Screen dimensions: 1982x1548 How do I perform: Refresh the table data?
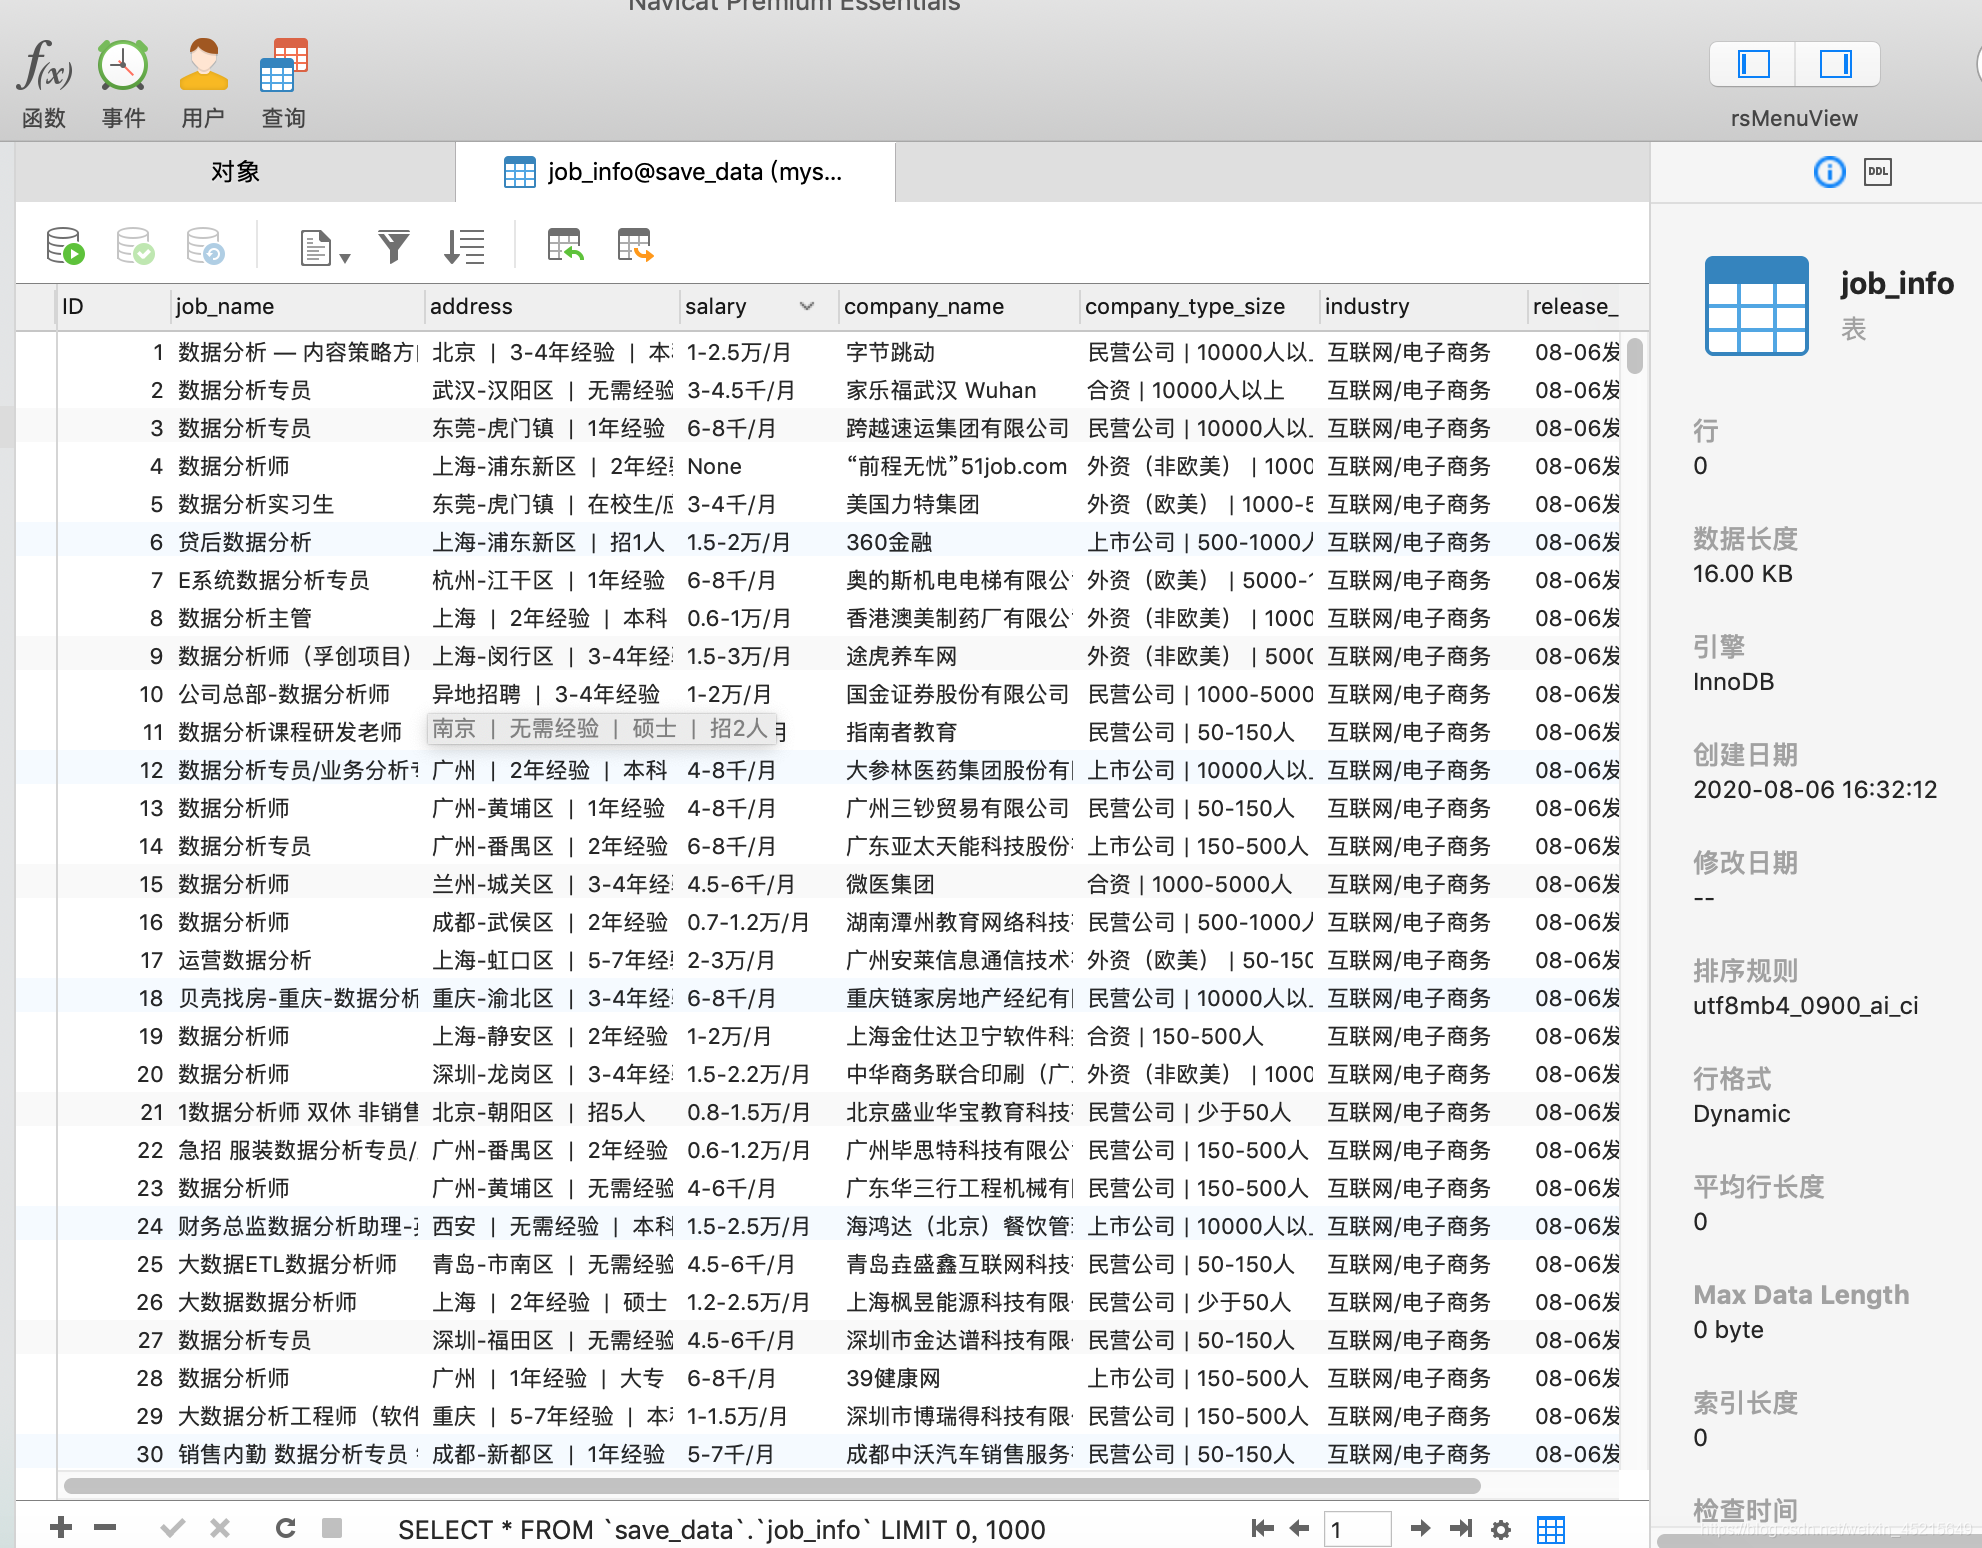286,1528
